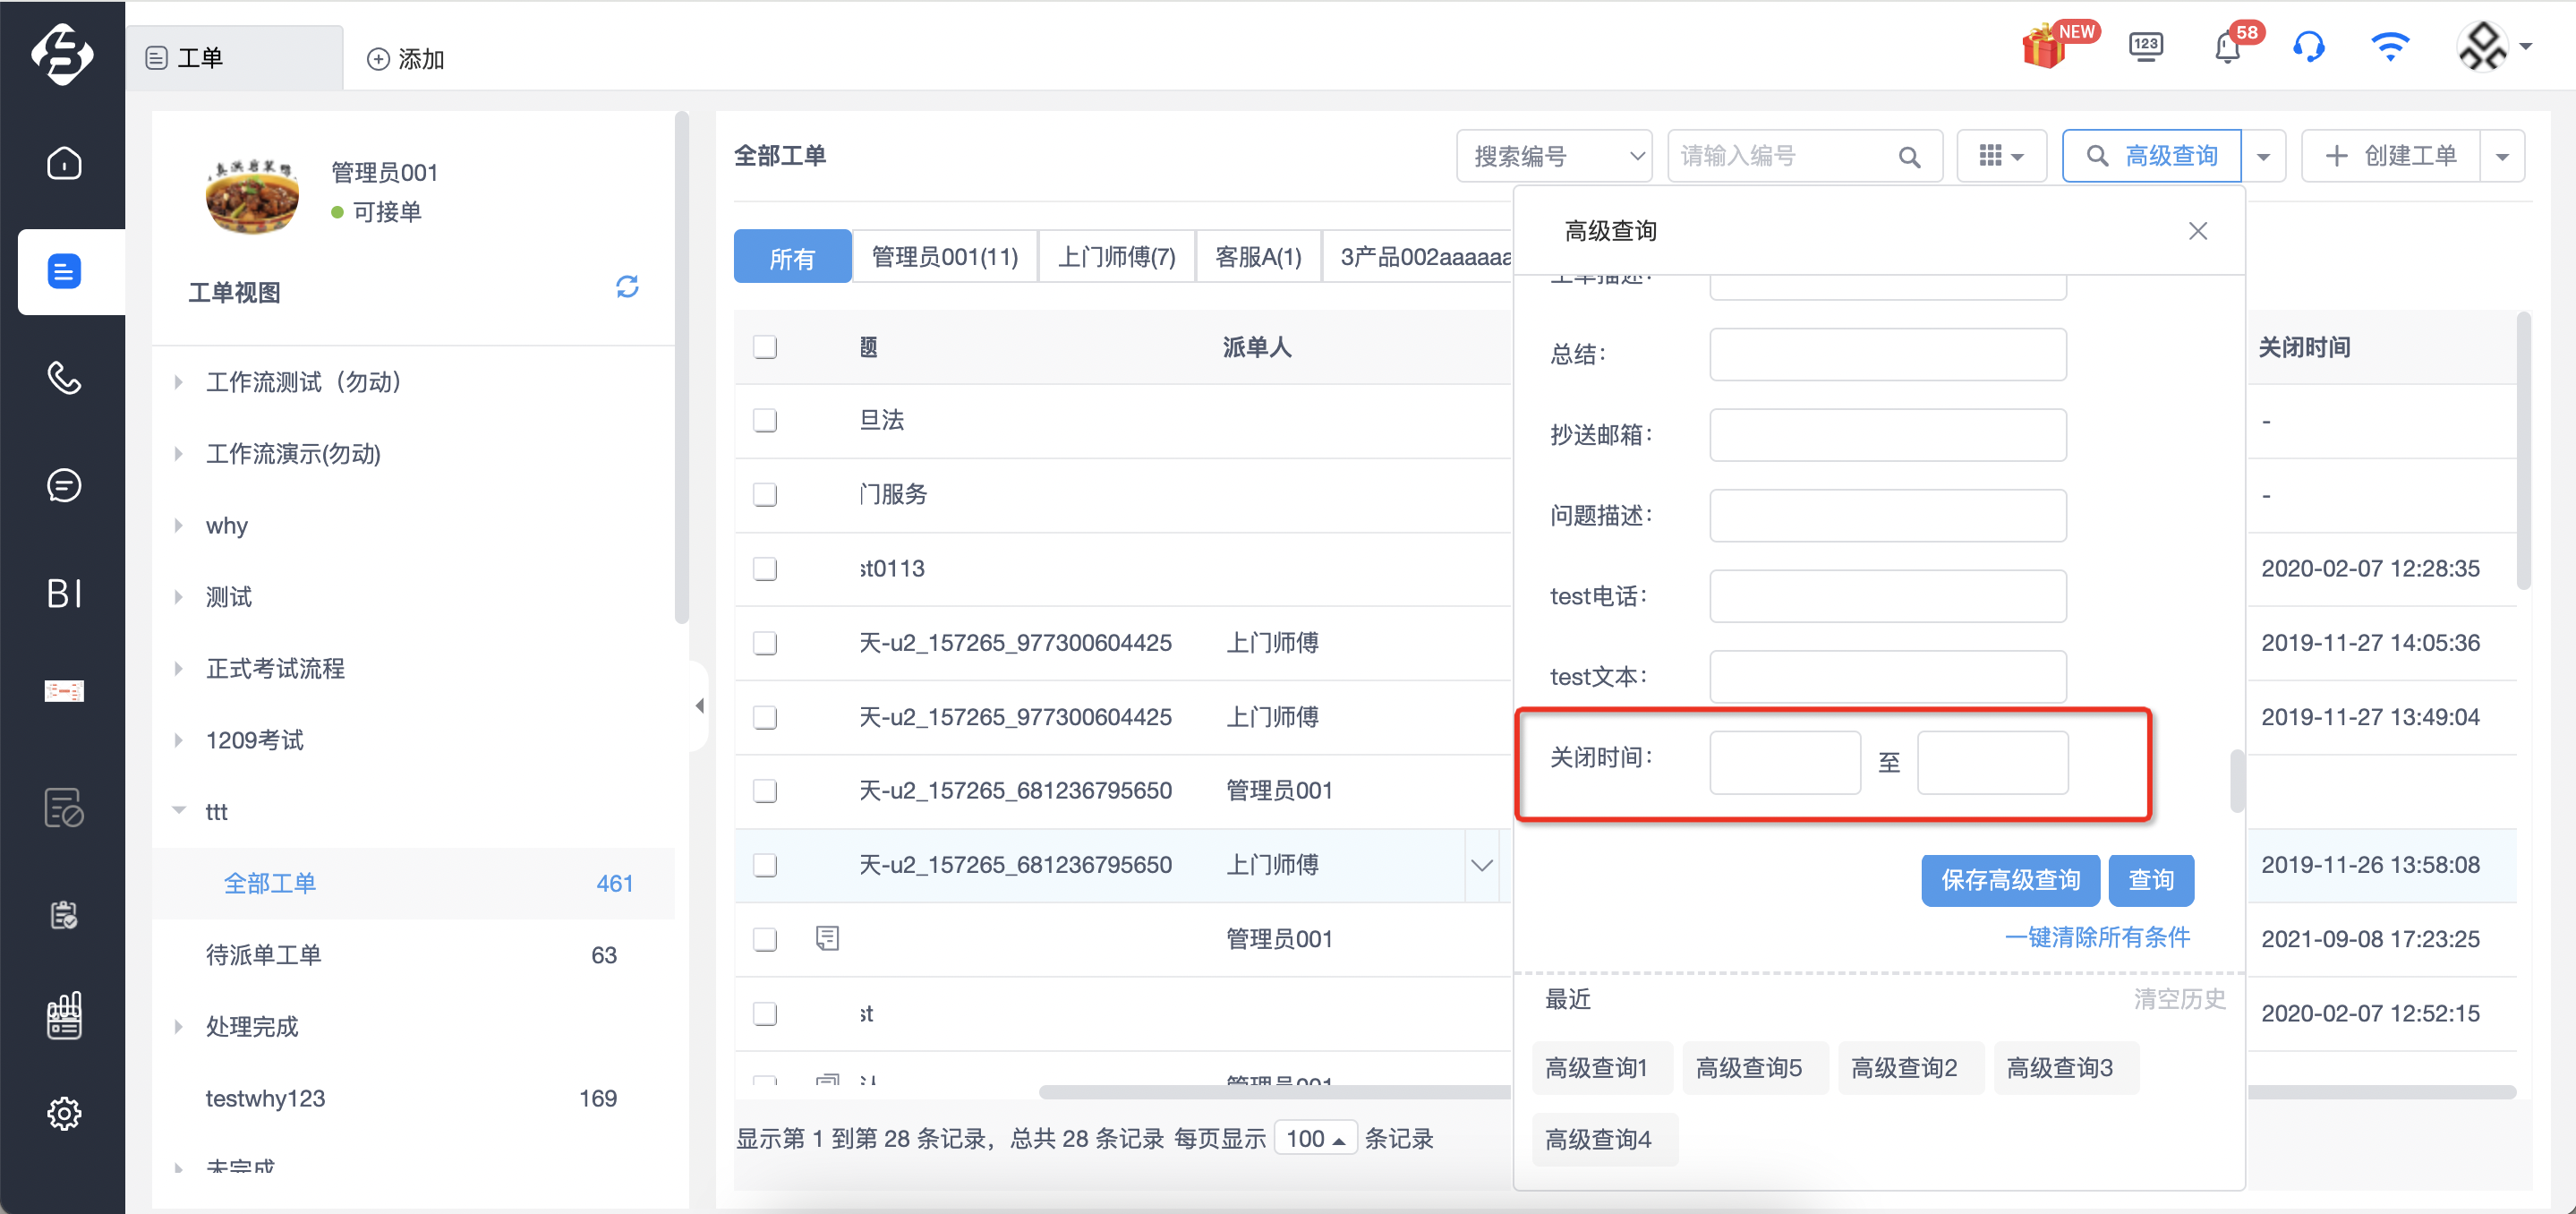
Task: Toggle the select-all checkbox in table header
Action: [765, 347]
